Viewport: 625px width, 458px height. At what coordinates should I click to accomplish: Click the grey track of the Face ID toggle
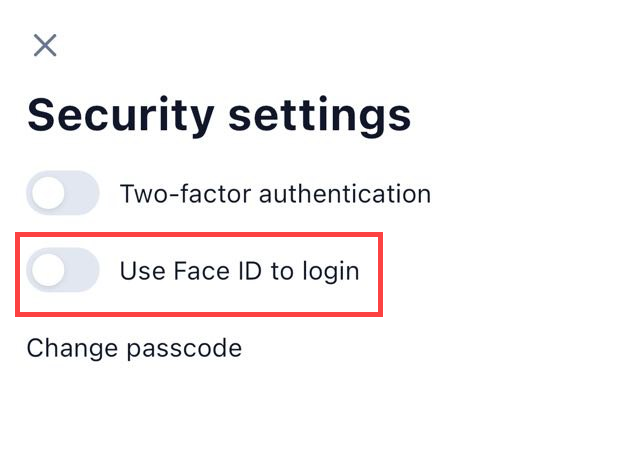click(82, 270)
